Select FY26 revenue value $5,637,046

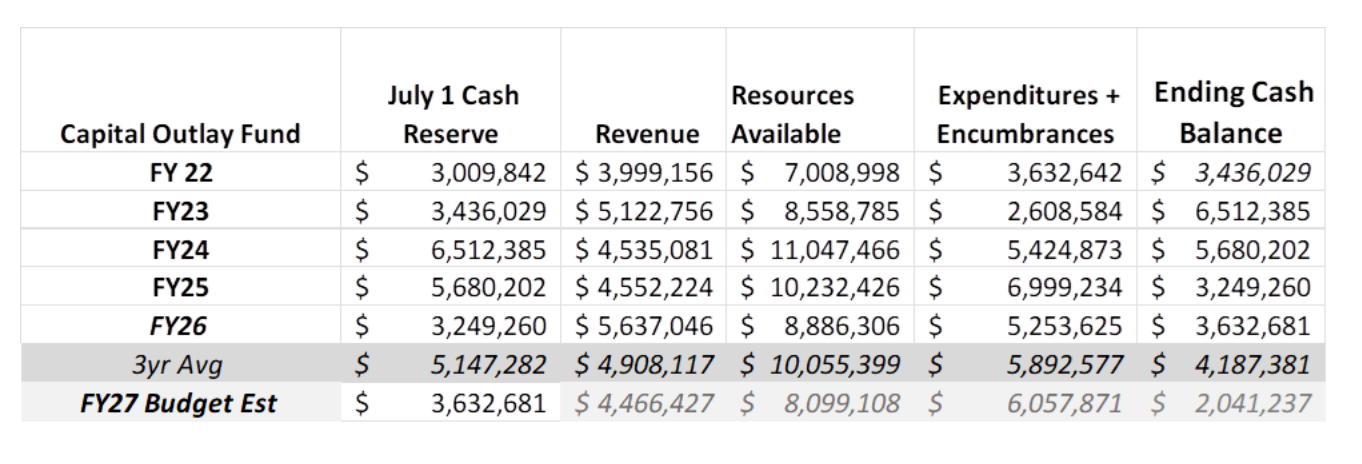(x=644, y=327)
